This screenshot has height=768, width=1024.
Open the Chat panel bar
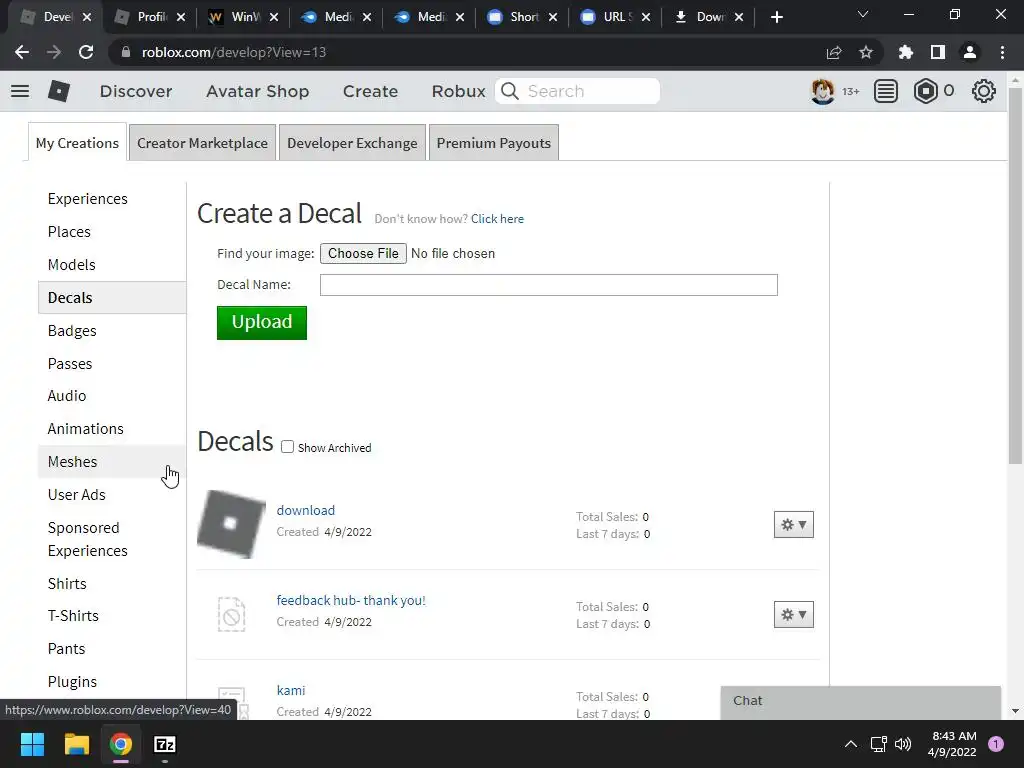[860, 701]
